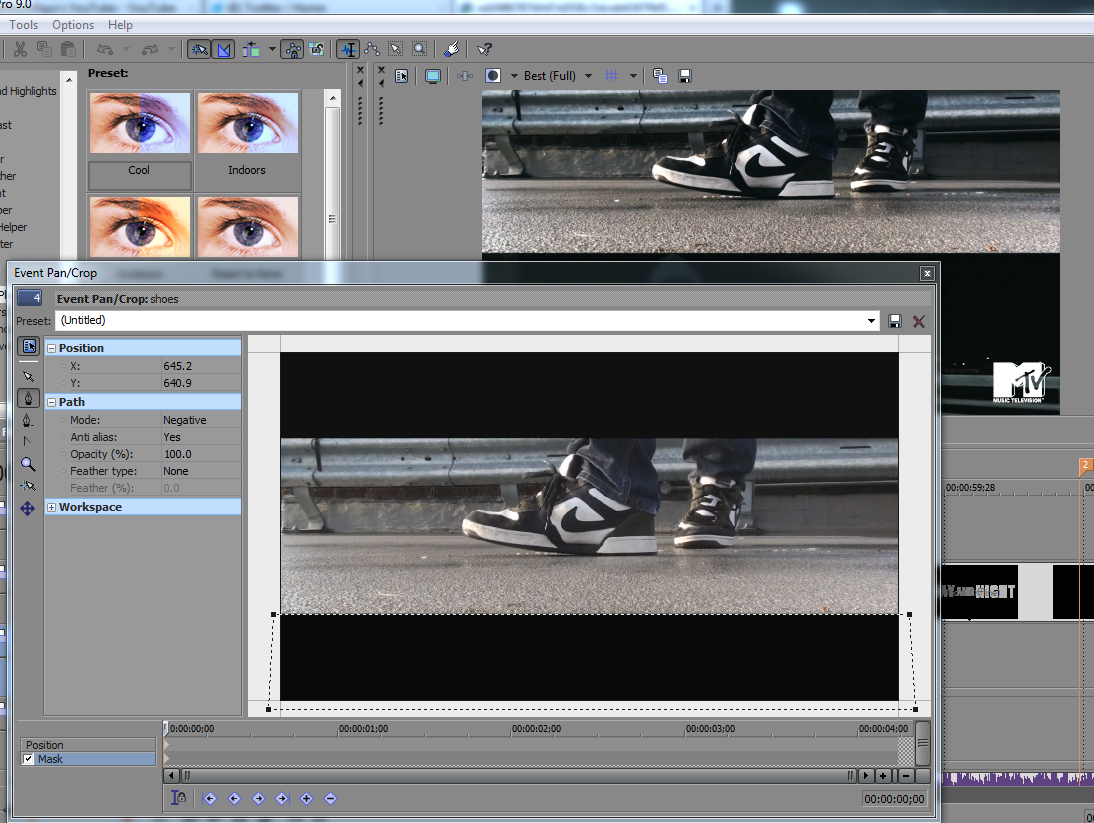Click the Move Freely arrows icon
This screenshot has height=823, width=1094.
28,508
